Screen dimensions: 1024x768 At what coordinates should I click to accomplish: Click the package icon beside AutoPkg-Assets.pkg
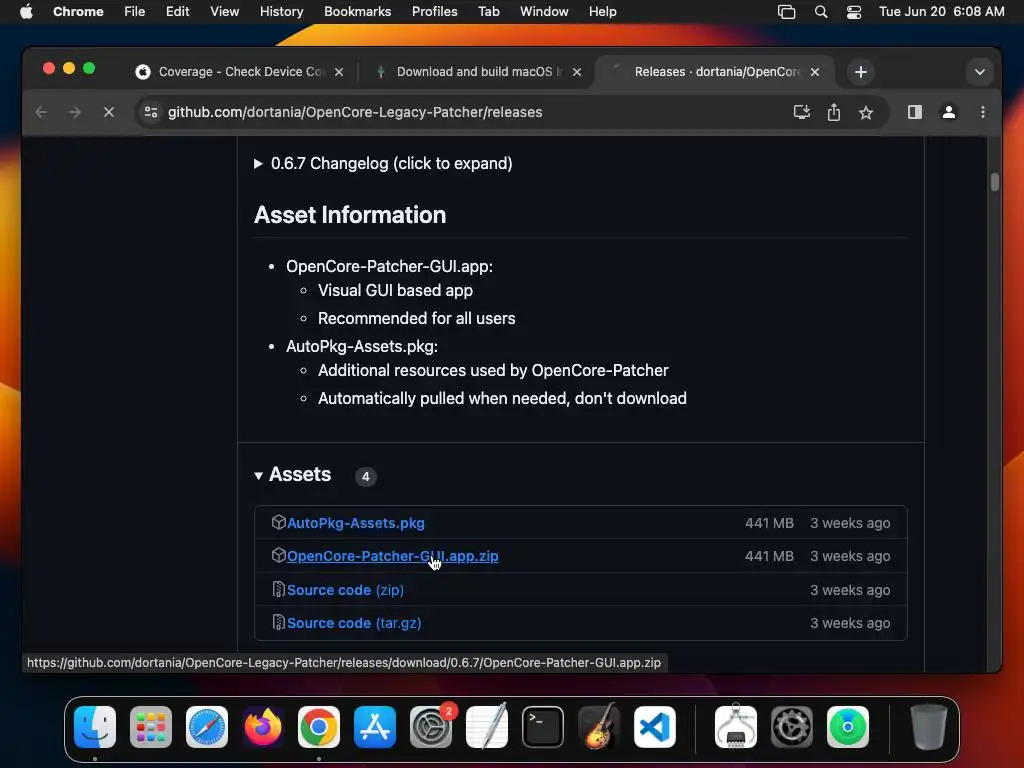(278, 522)
